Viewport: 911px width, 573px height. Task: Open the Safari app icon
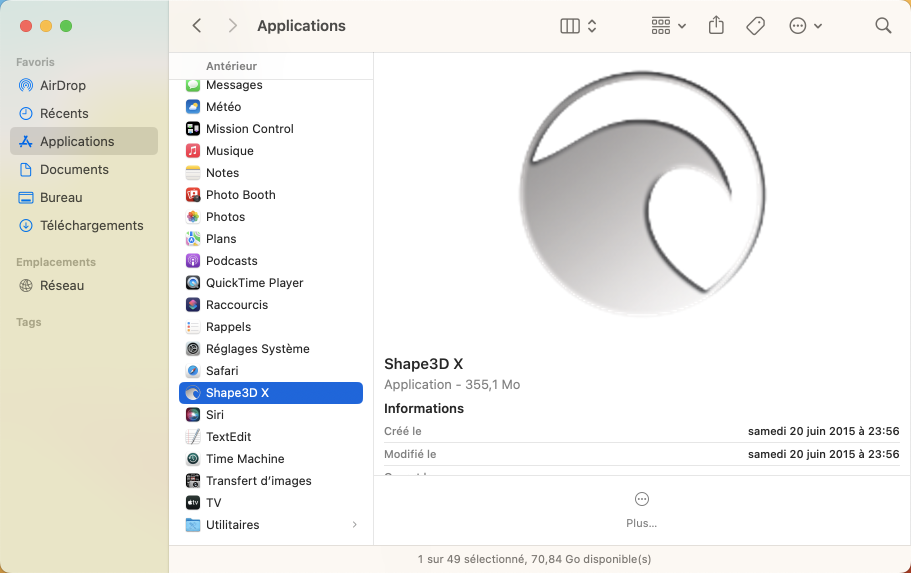[x=193, y=371]
